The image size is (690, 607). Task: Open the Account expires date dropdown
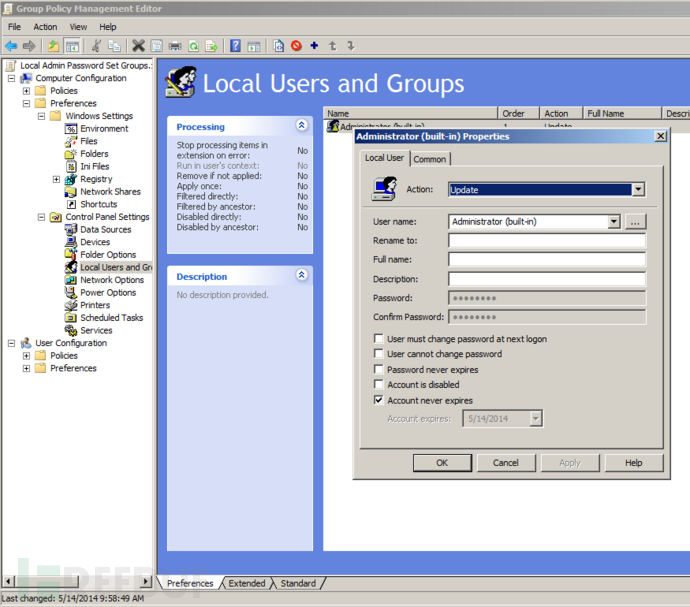(x=536, y=419)
